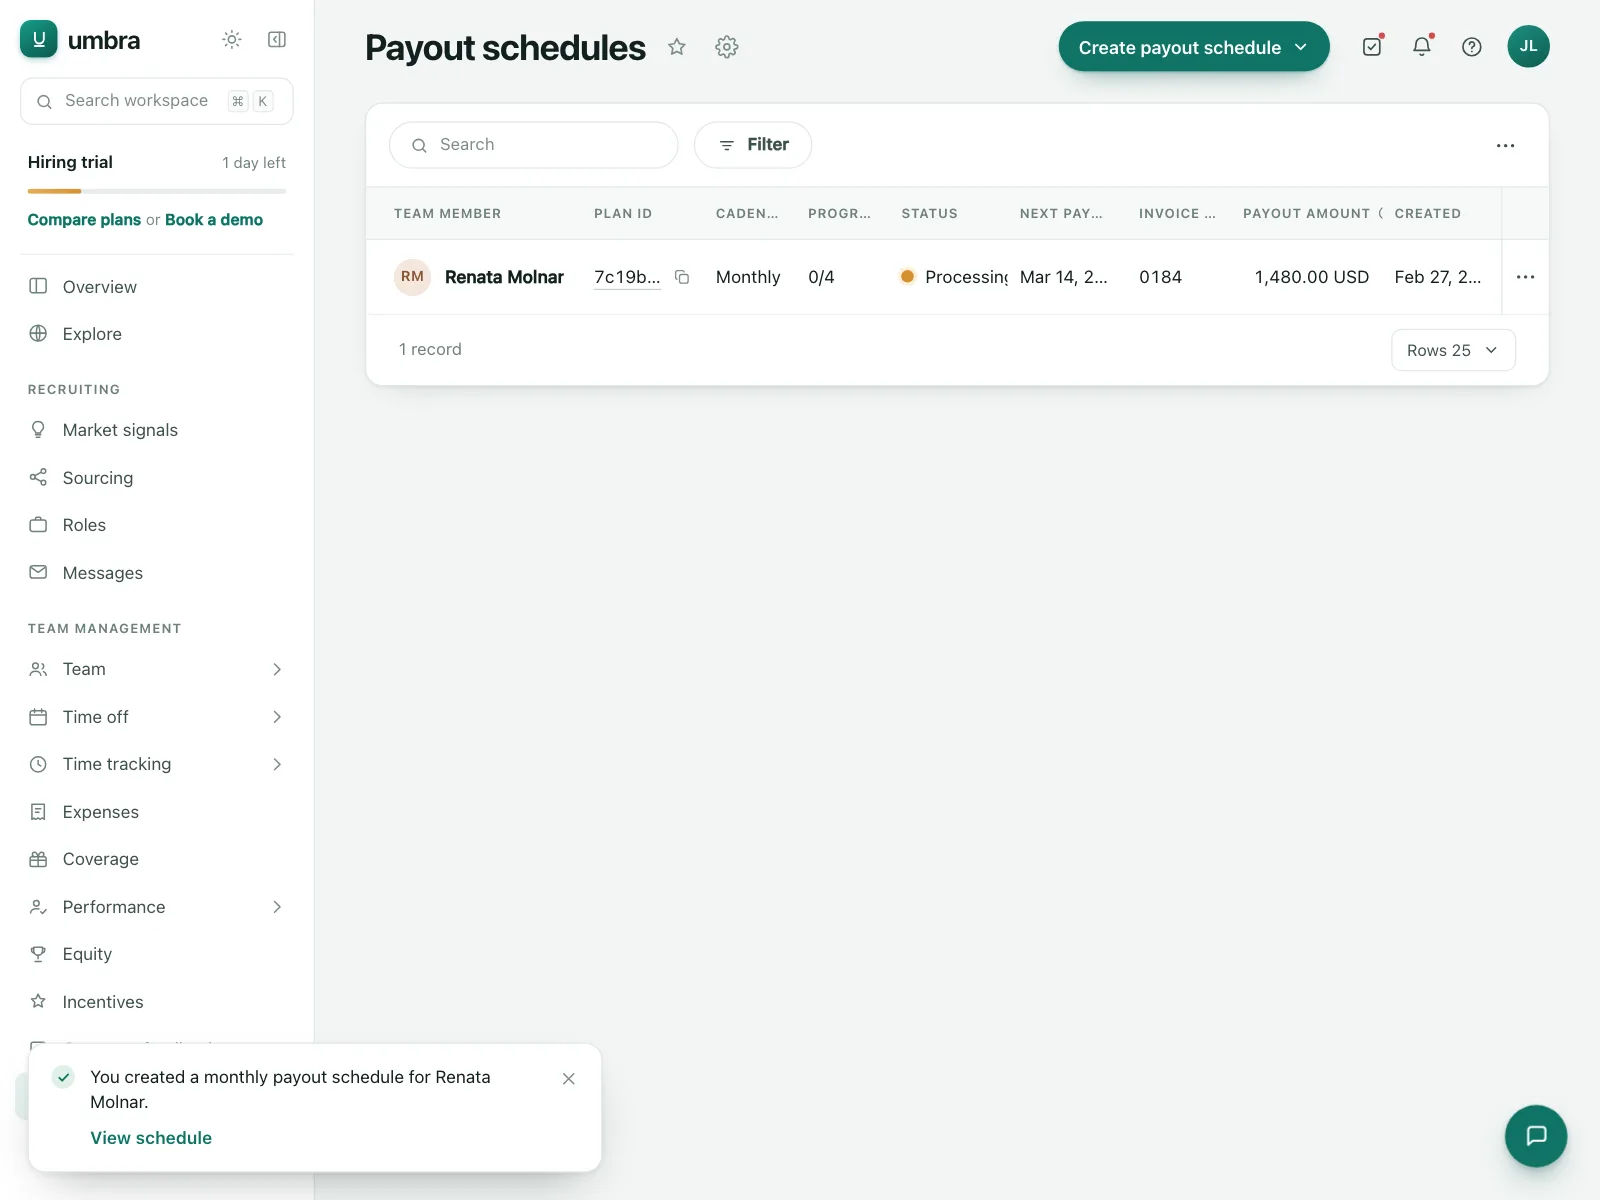Image resolution: width=1600 pixels, height=1200 pixels.
Task: Copy the plan ID icon
Action: click(682, 277)
